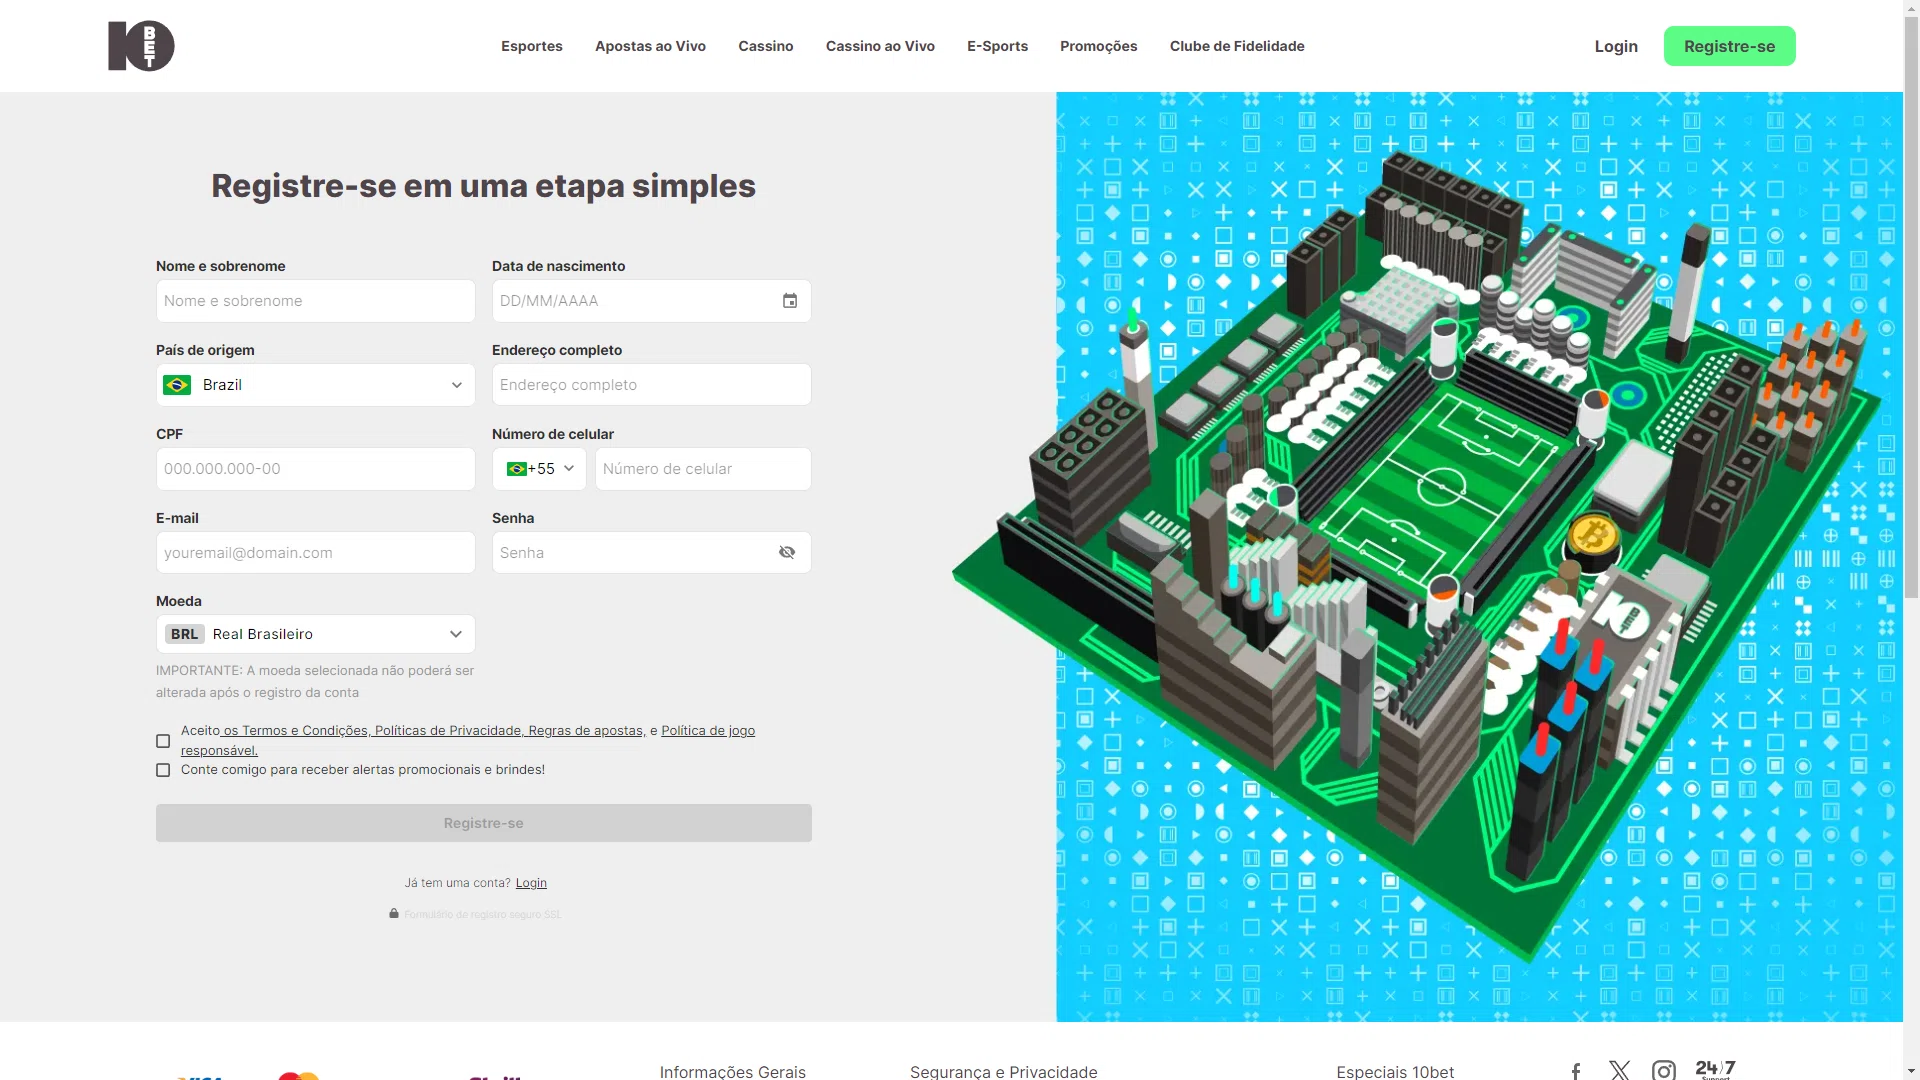Click the Login link in the header

[1616, 46]
